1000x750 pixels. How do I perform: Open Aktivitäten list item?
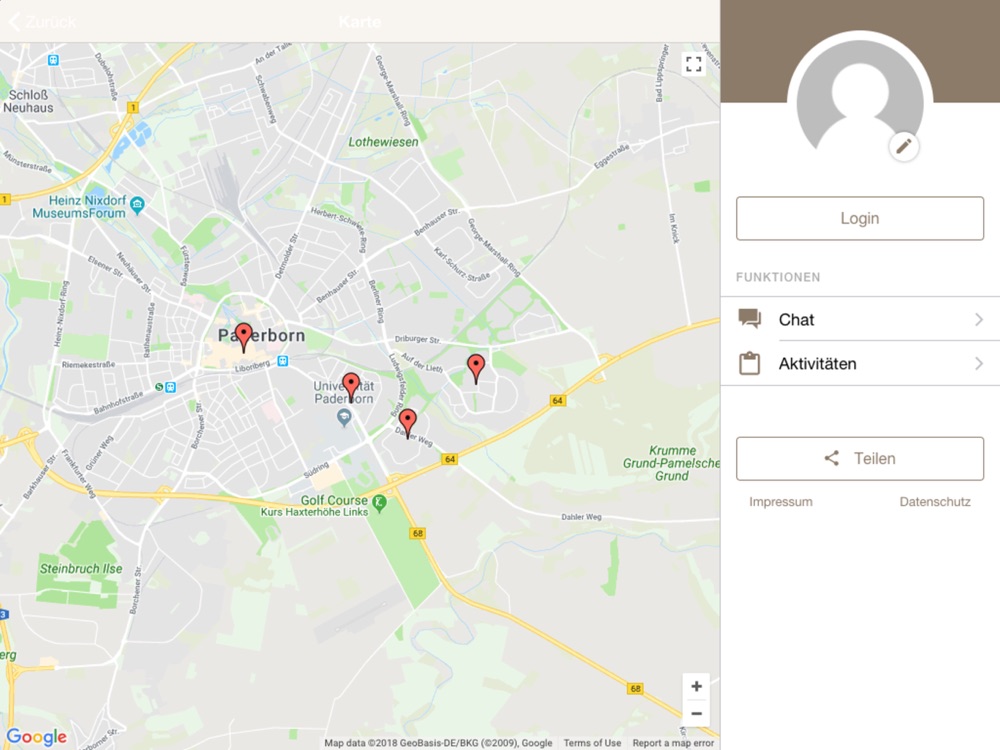click(x=860, y=364)
